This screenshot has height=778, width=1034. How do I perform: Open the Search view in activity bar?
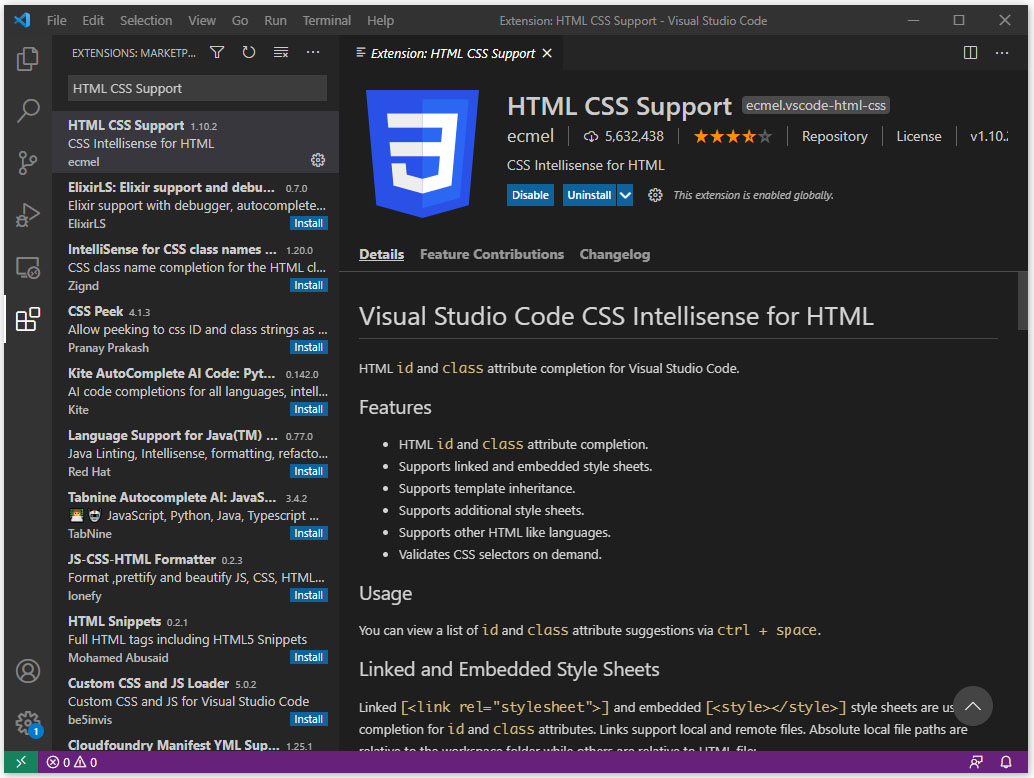tap(28, 110)
